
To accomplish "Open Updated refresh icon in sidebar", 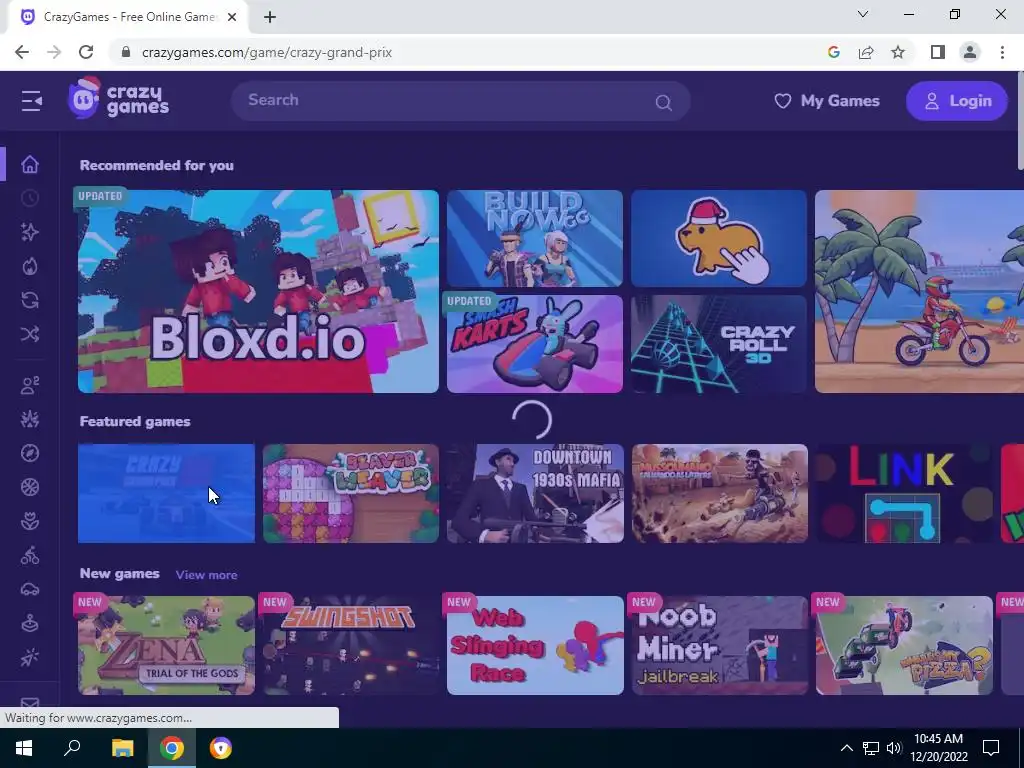I will (30, 300).
